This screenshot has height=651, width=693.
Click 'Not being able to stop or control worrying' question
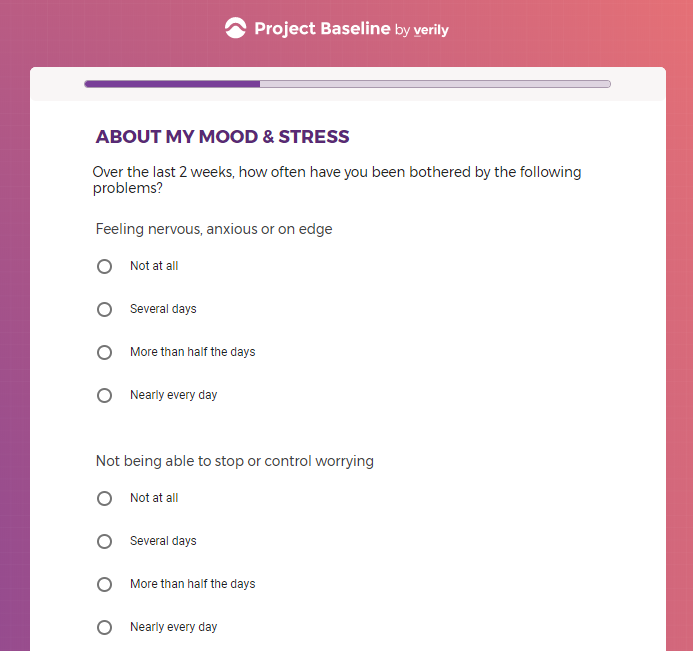tap(234, 461)
